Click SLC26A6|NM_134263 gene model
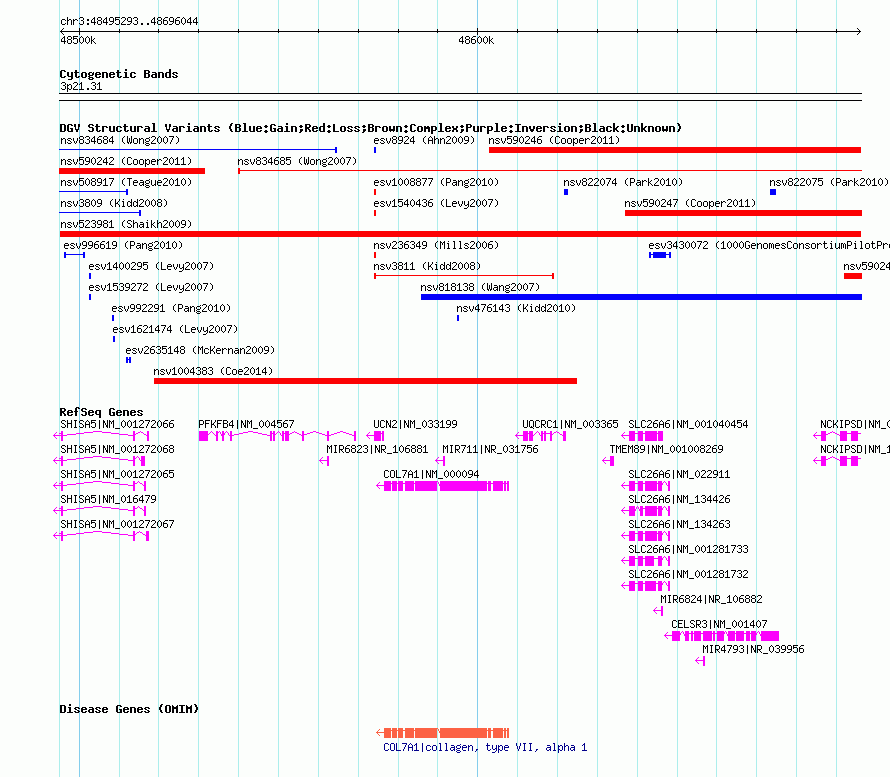The height and width of the screenshot is (777, 890). pos(646,536)
